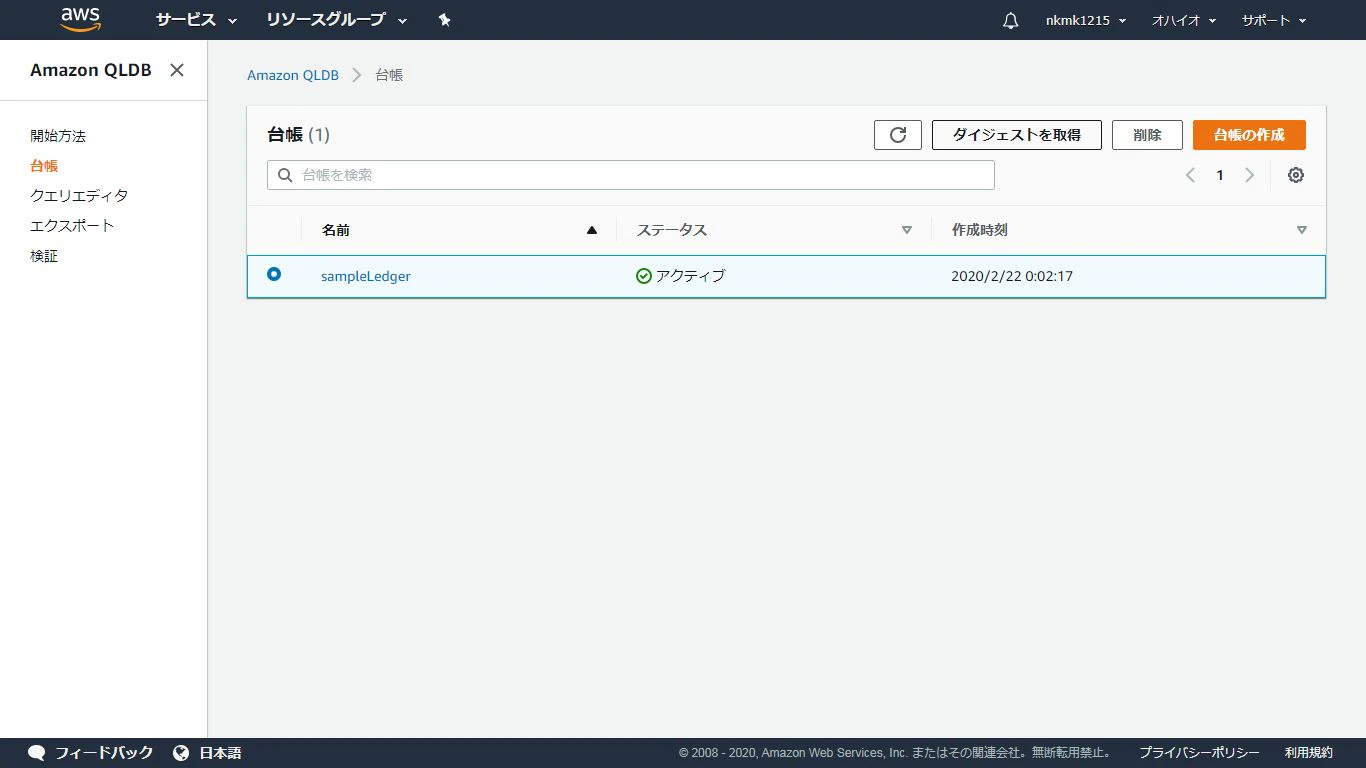This screenshot has width=1366, height=768.
Task: Click the 2020/2/22 0:02:17 creation time
Action: (1012, 276)
